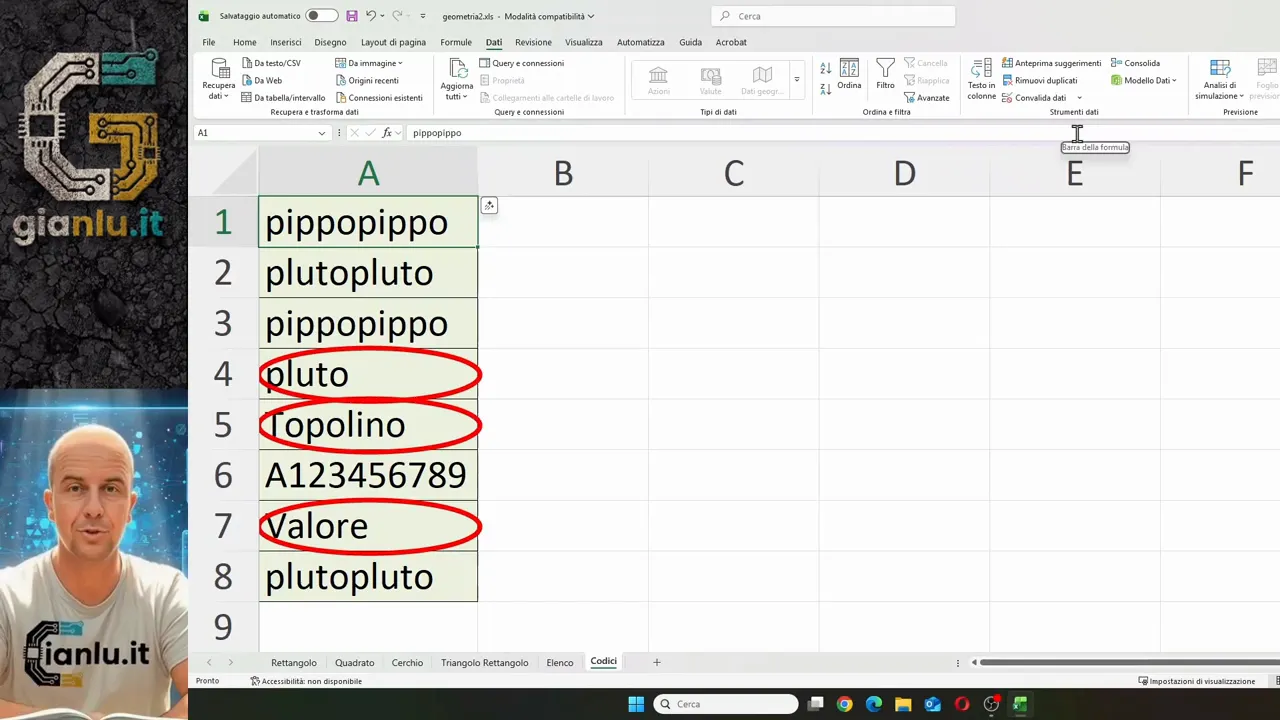Switch to the Rettangolo sheet tab
This screenshot has height=720, width=1280.
[294, 663]
